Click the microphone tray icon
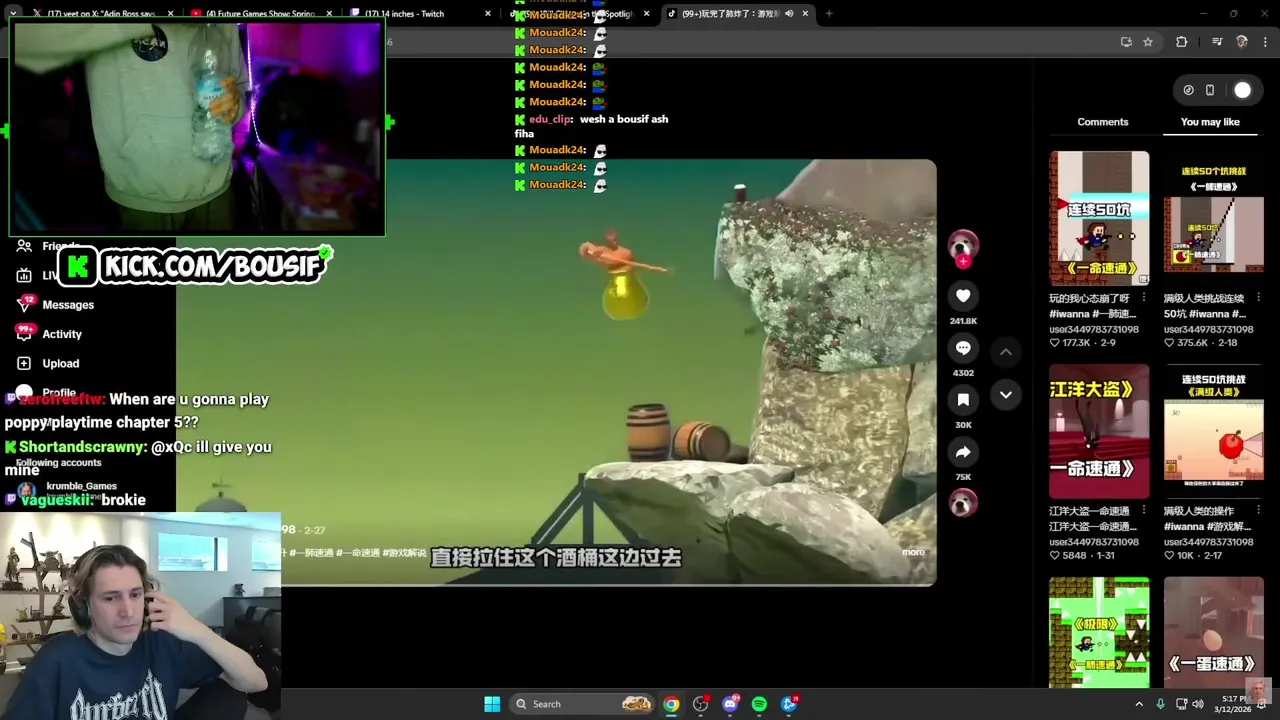This screenshot has width=1280, height=720. point(1160,704)
